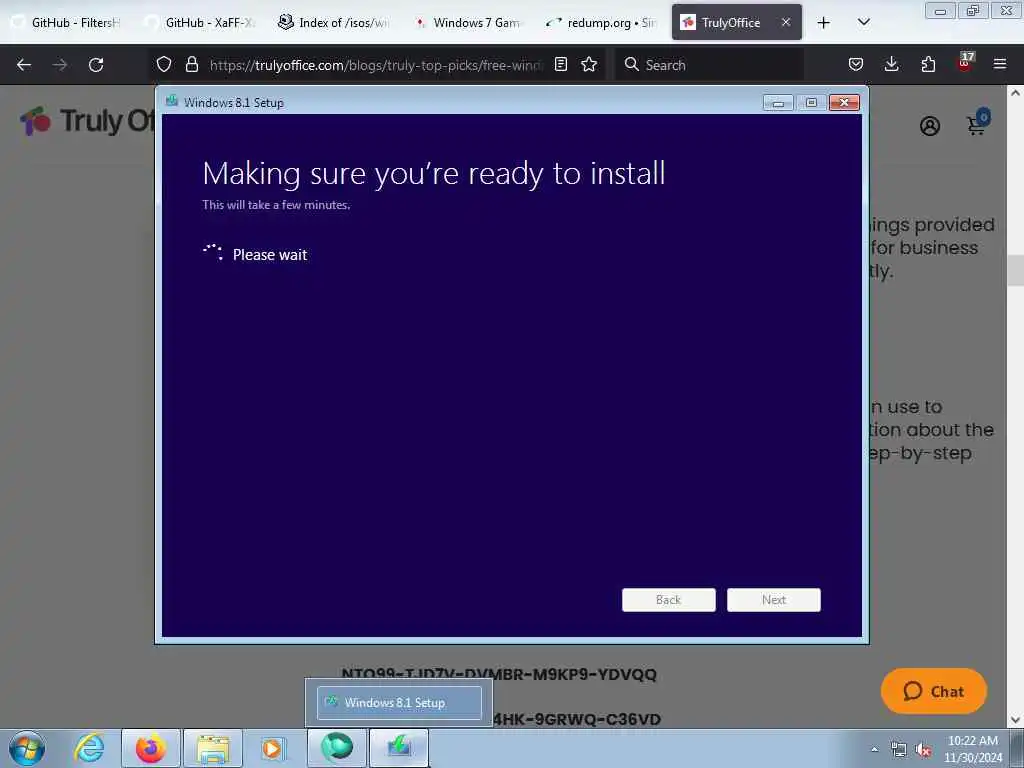Open the Firefox hamburger application menu

point(1000,64)
